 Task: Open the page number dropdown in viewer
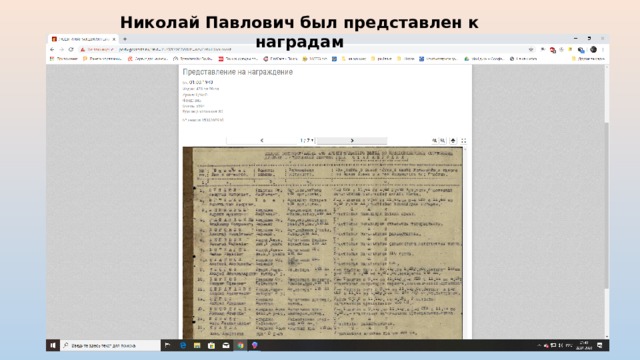pos(307,140)
